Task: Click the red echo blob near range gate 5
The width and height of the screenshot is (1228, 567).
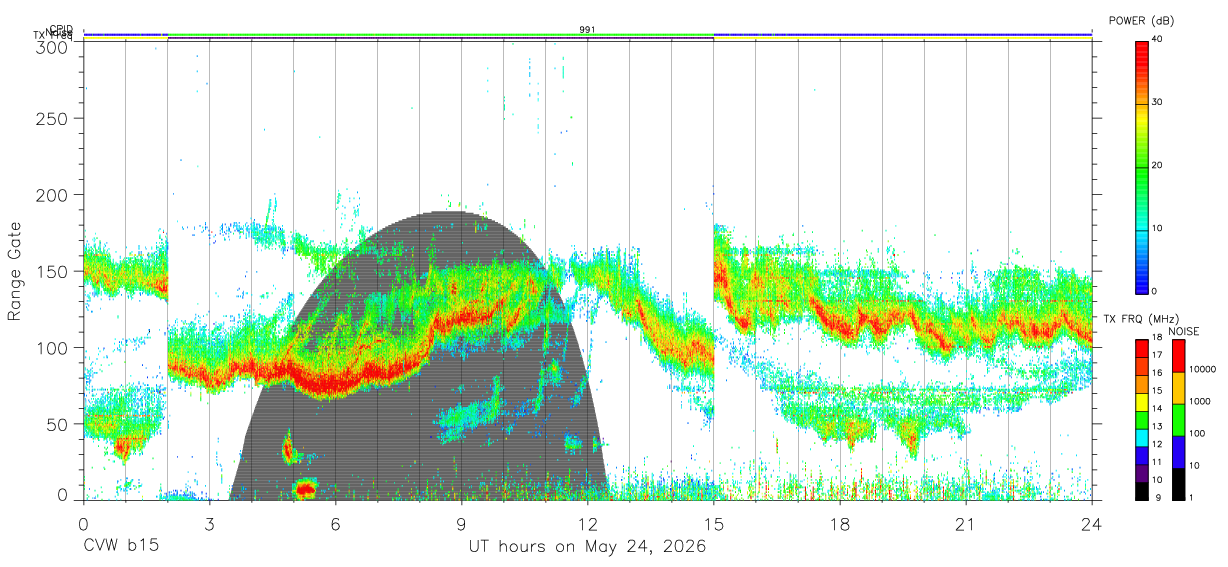Action: (306, 489)
